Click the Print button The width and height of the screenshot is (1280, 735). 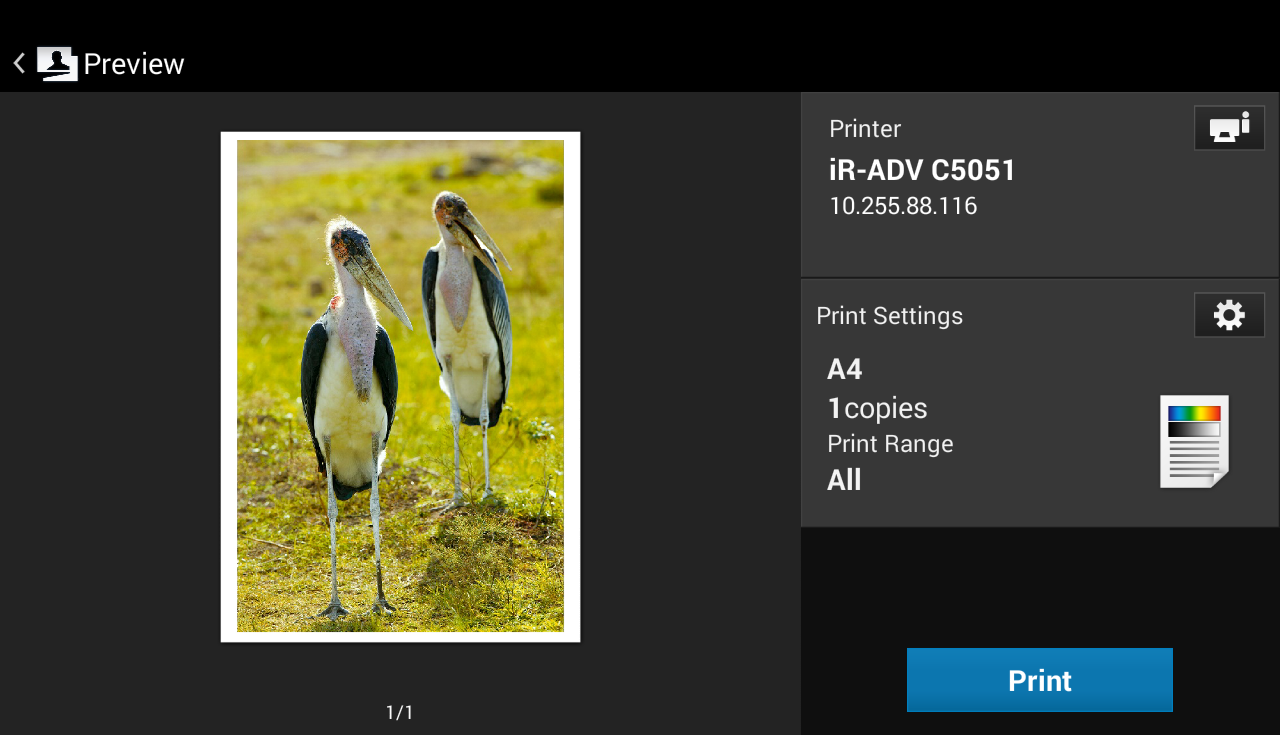[1039, 680]
